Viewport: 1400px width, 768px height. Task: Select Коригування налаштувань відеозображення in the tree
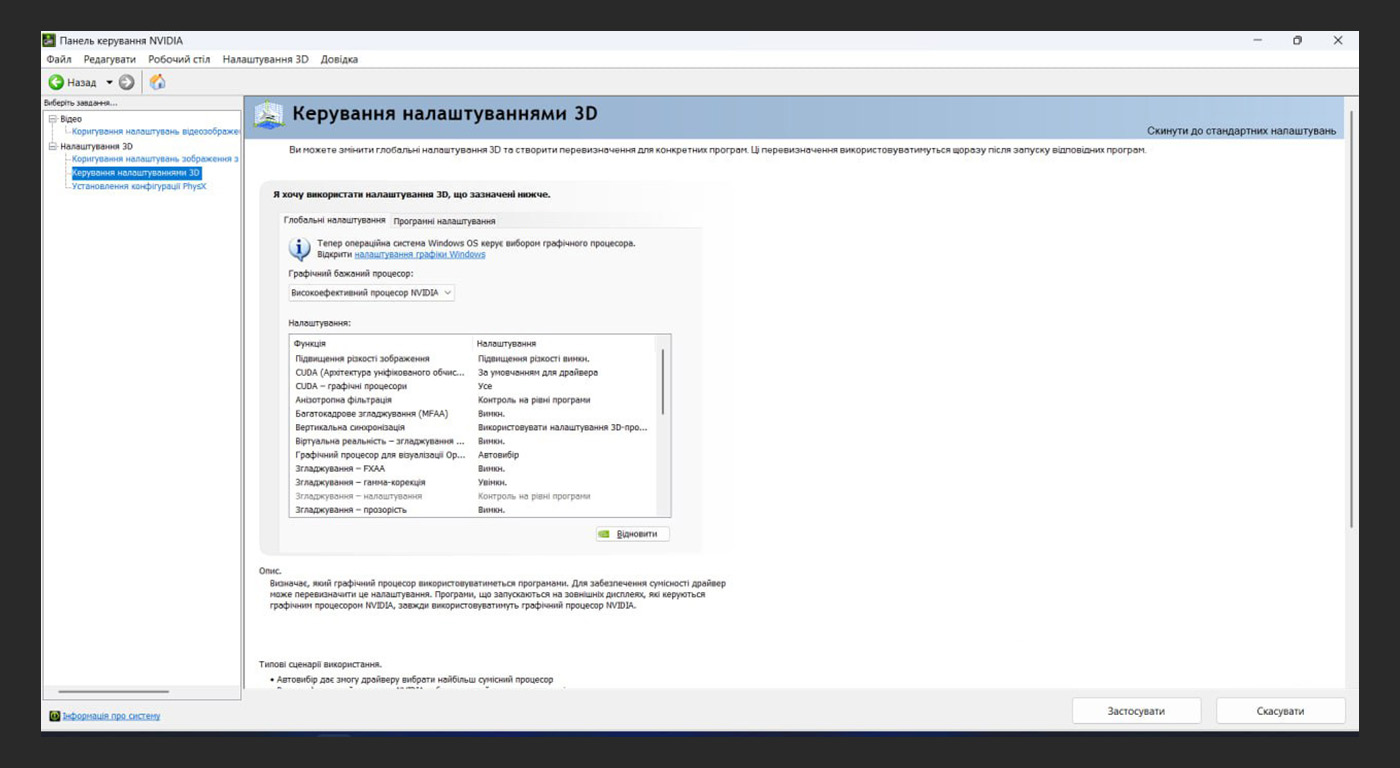pos(156,131)
